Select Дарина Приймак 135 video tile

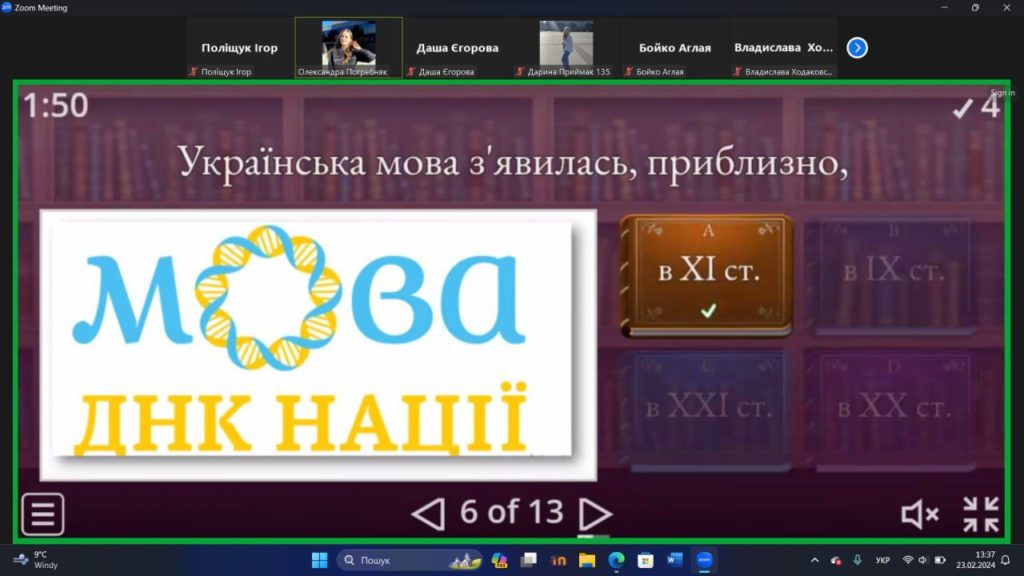[566, 48]
